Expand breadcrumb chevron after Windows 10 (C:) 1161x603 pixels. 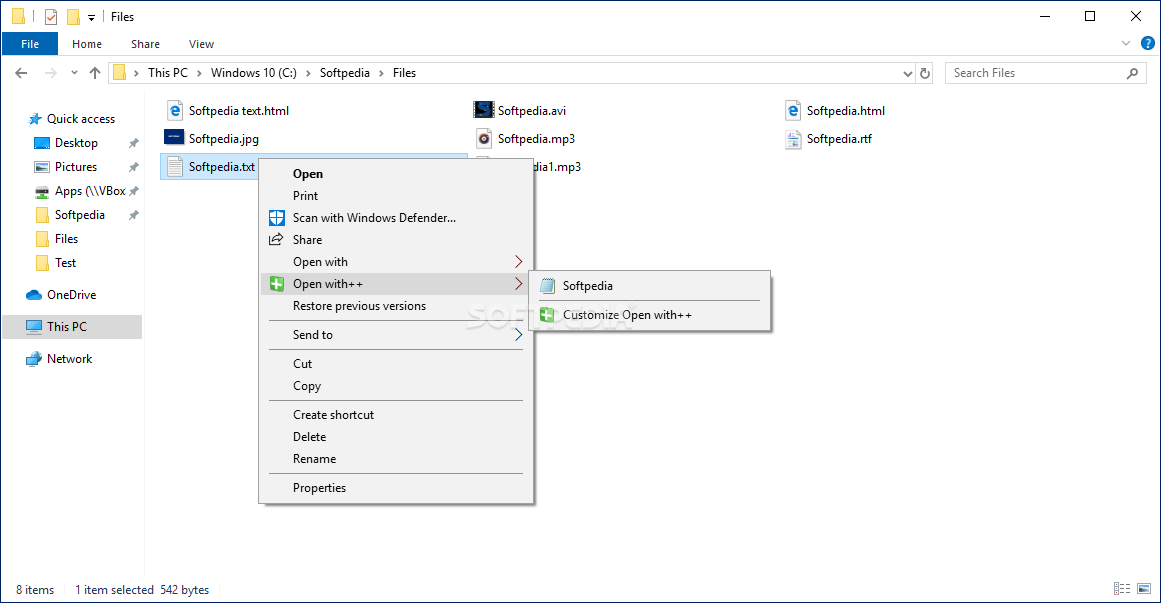click(x=308, y=73)
